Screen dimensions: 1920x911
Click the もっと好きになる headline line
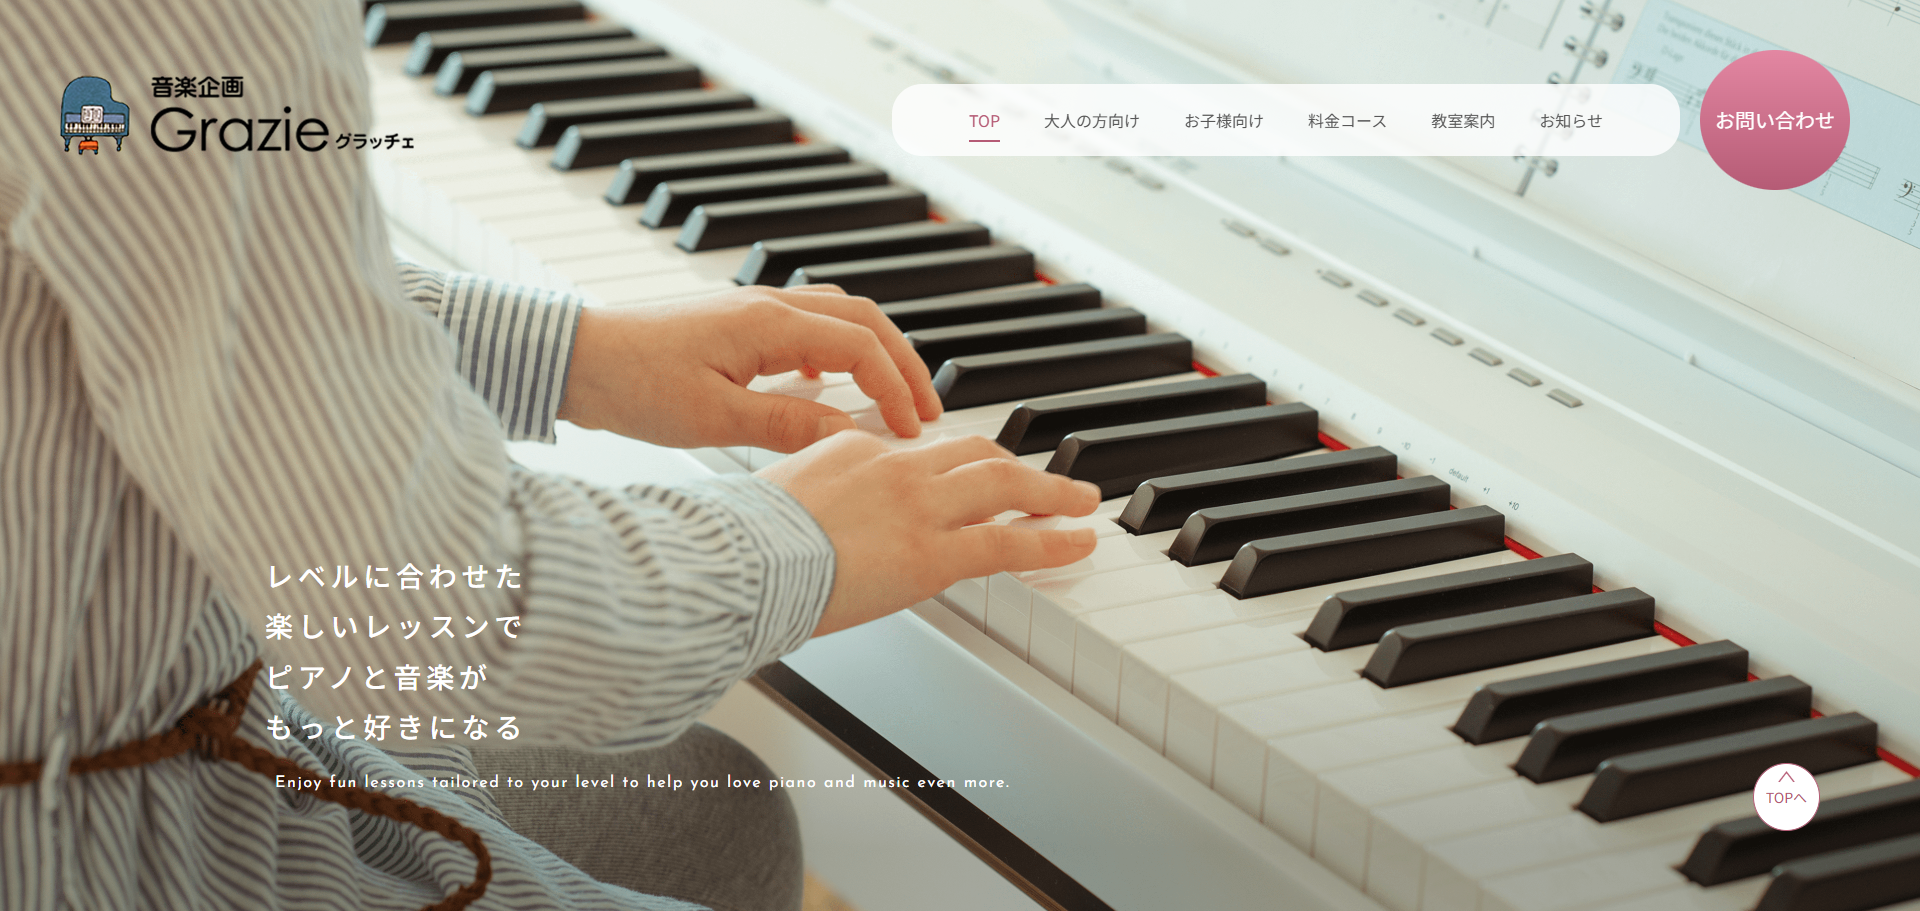[x=395, y=728]
